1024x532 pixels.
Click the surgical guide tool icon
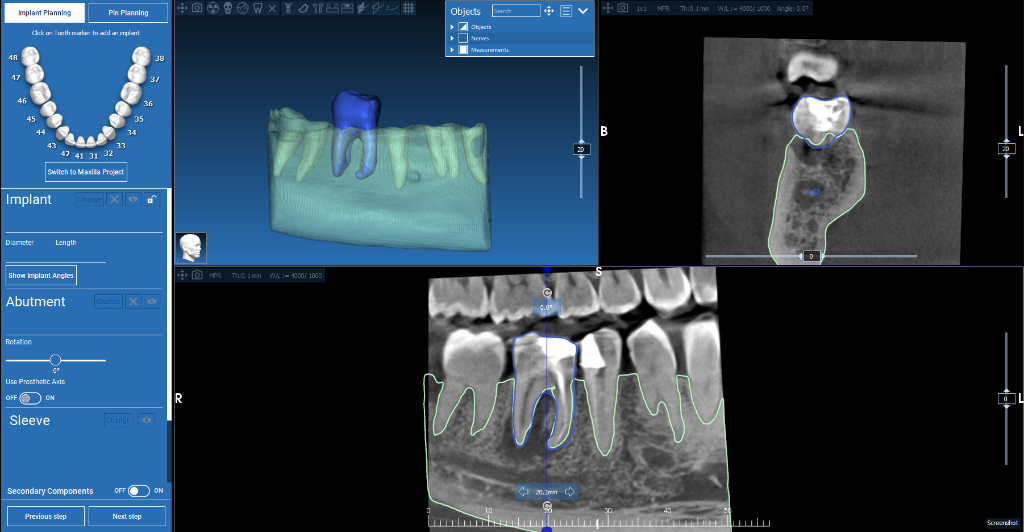[332, 8]
